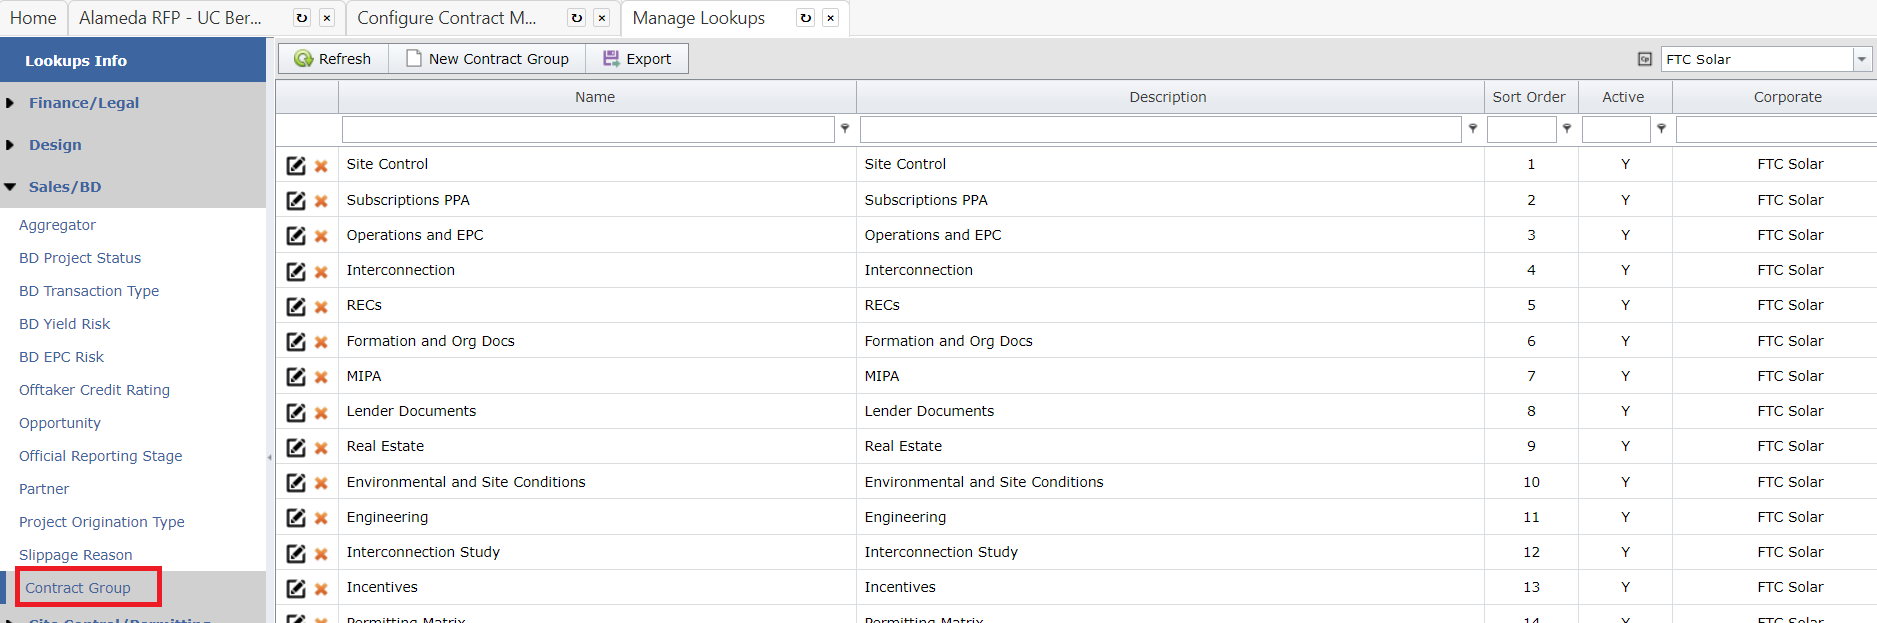Open the Partner lookup

pos(44,489)
